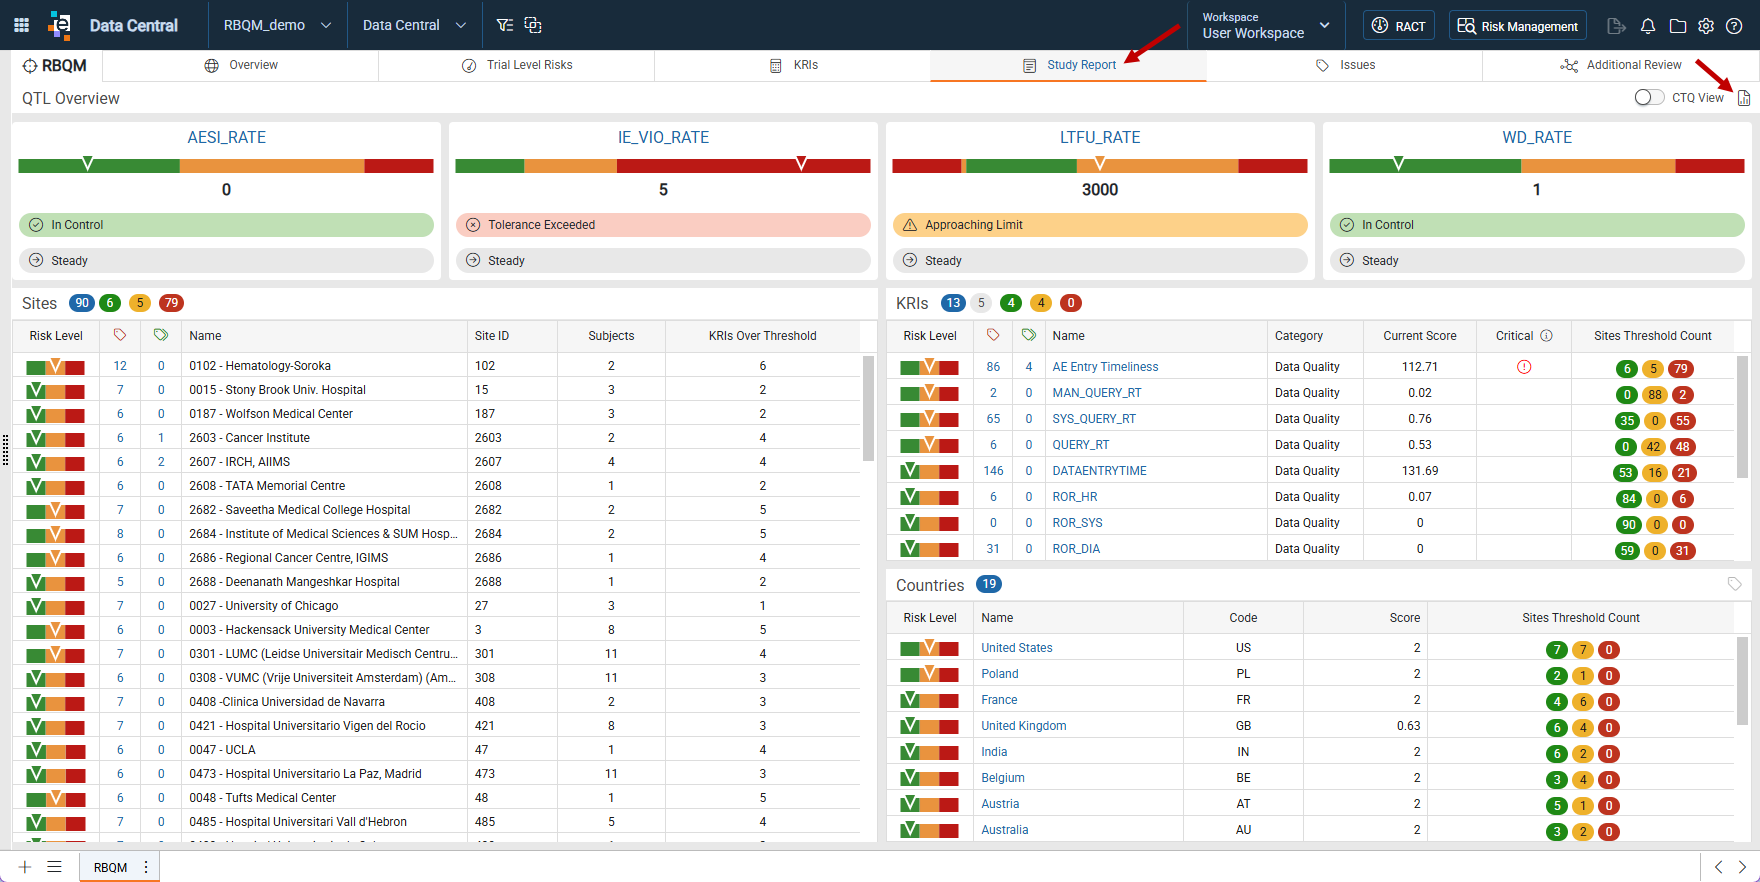This screenshot has width=1760, height=882.
Task: Click the tag icon in Countries panel
Action: (1735, 584)
